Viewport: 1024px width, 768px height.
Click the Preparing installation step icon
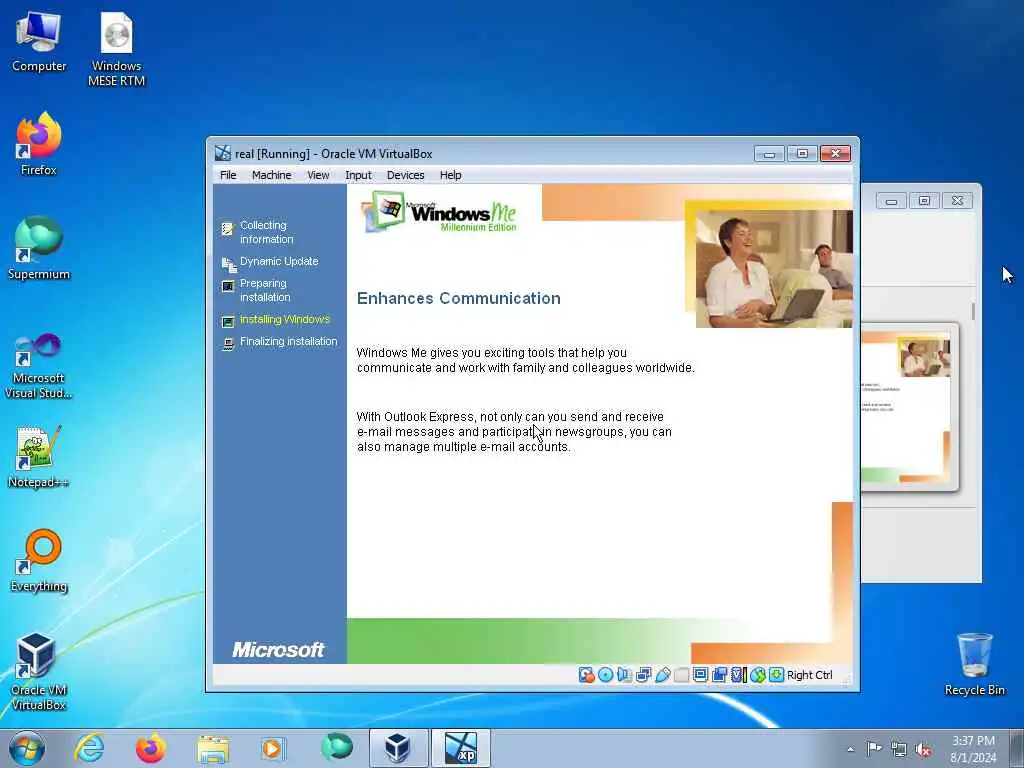click(228, 286)
